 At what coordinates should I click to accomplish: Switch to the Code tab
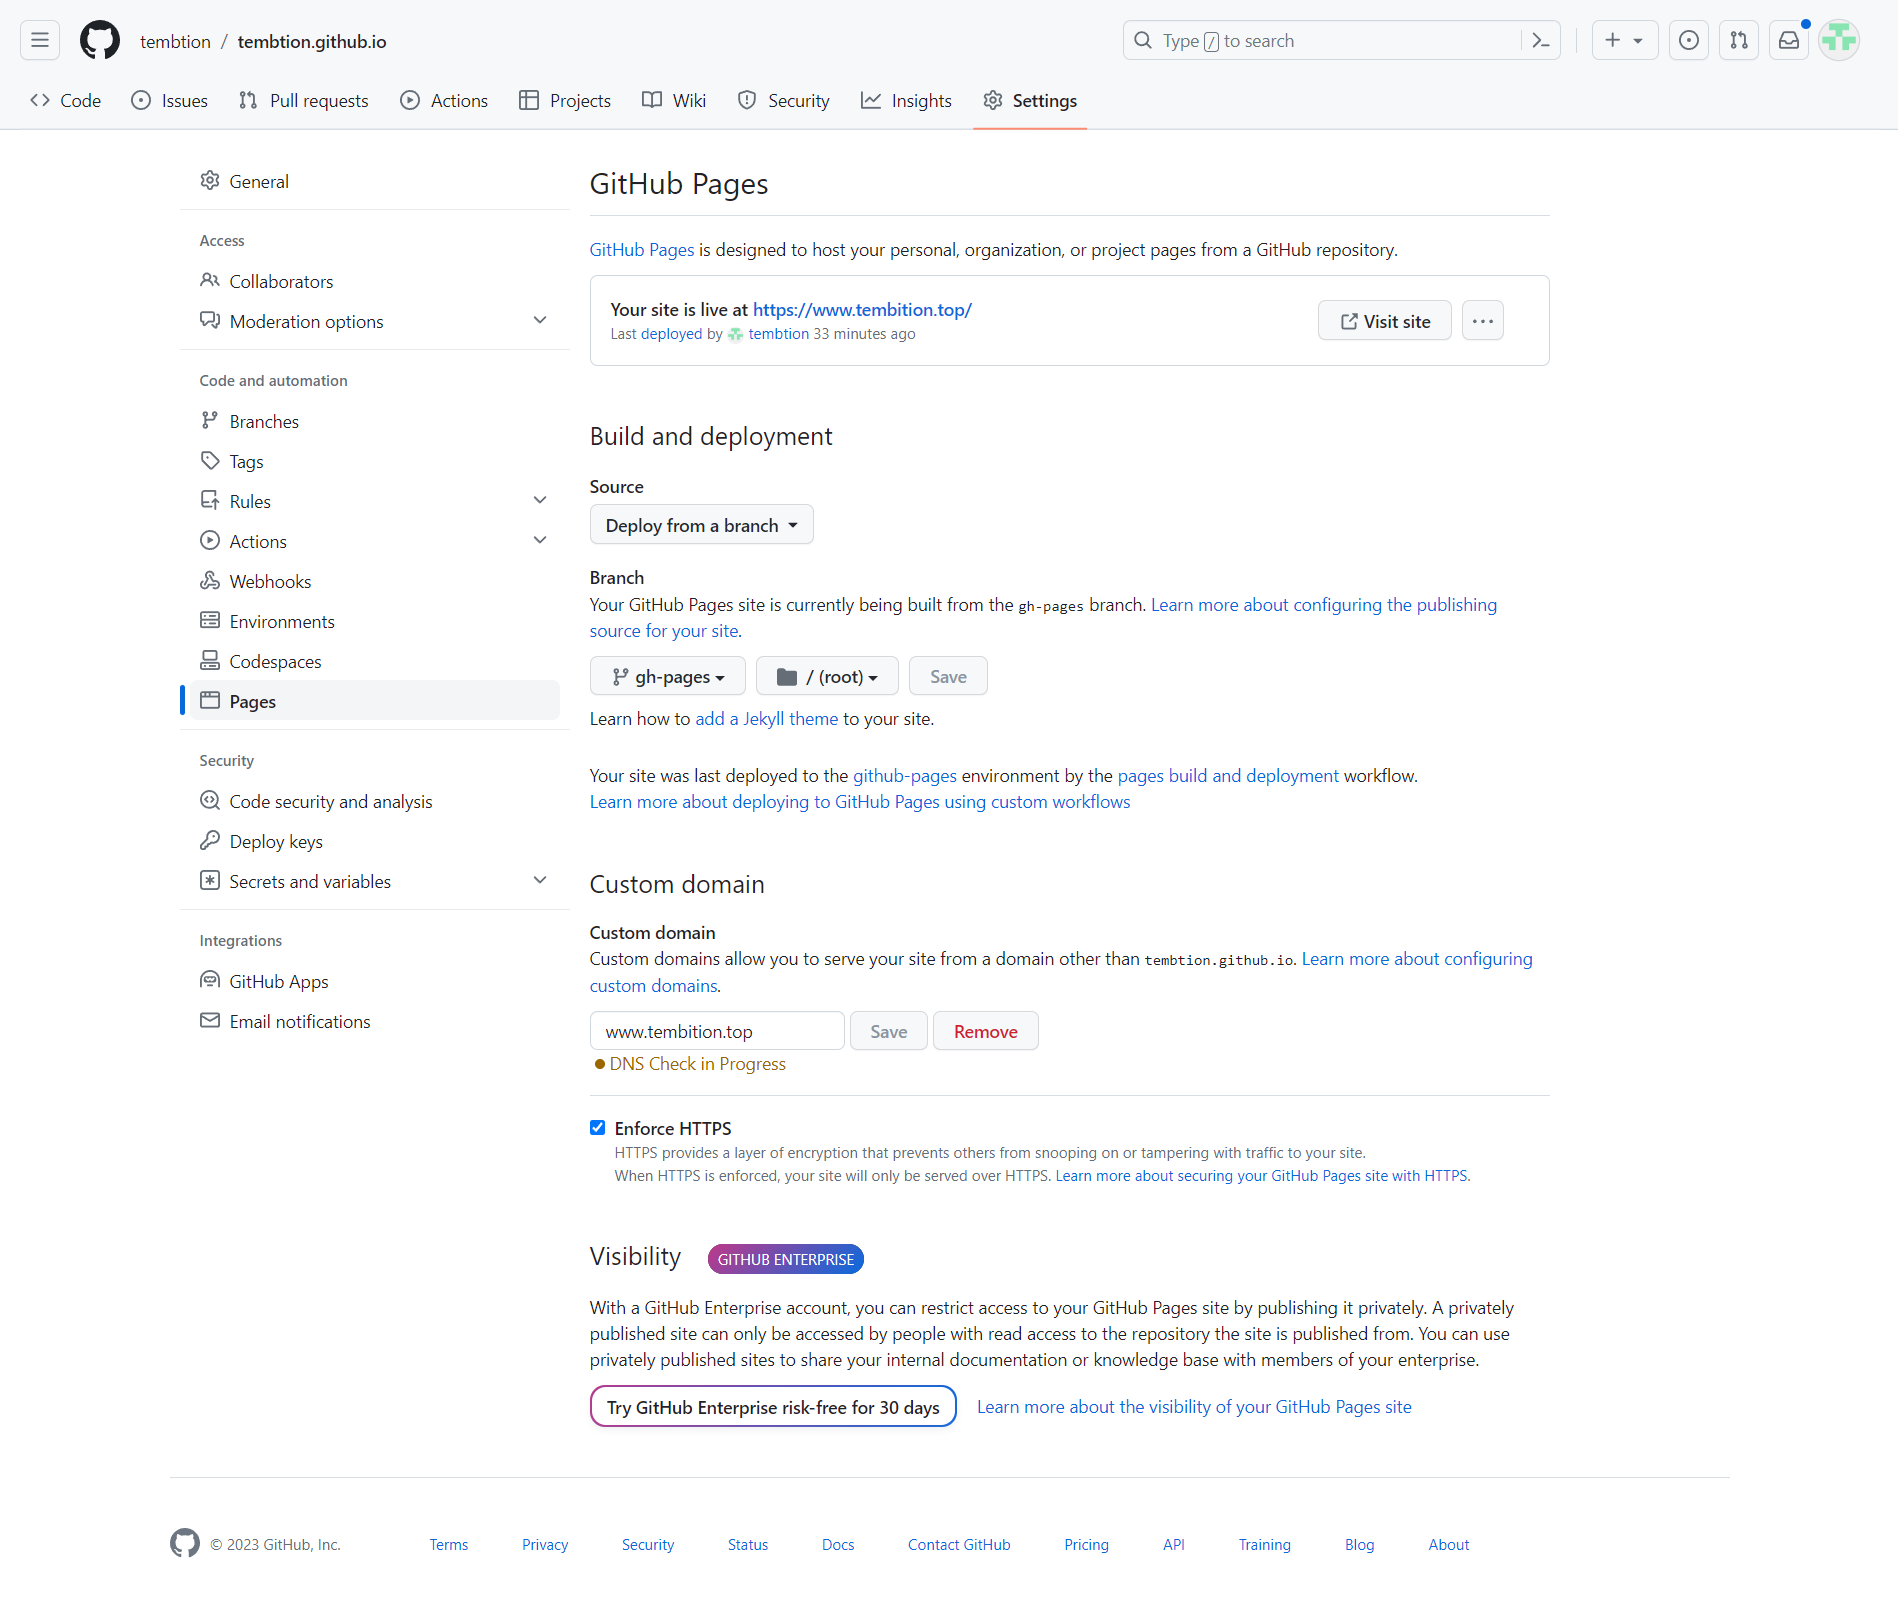coord(66,101)
